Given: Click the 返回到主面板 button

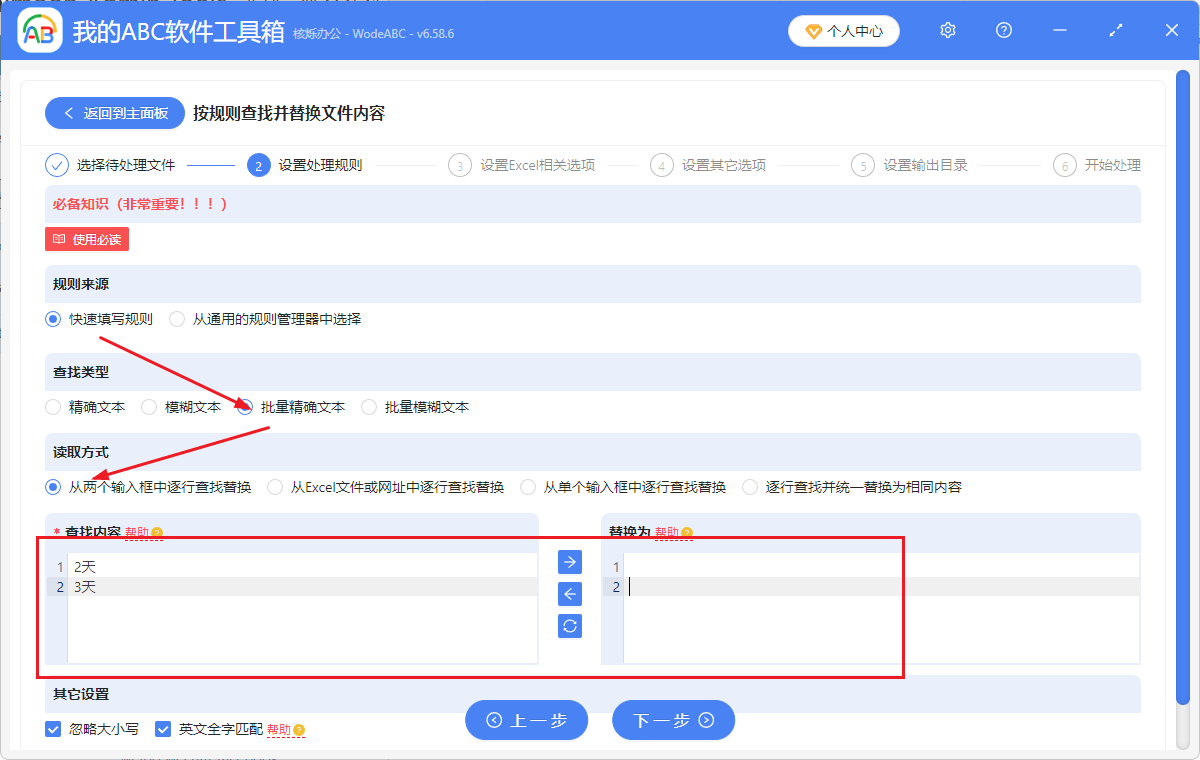Looking at the screenshot, I should [114, 113].
